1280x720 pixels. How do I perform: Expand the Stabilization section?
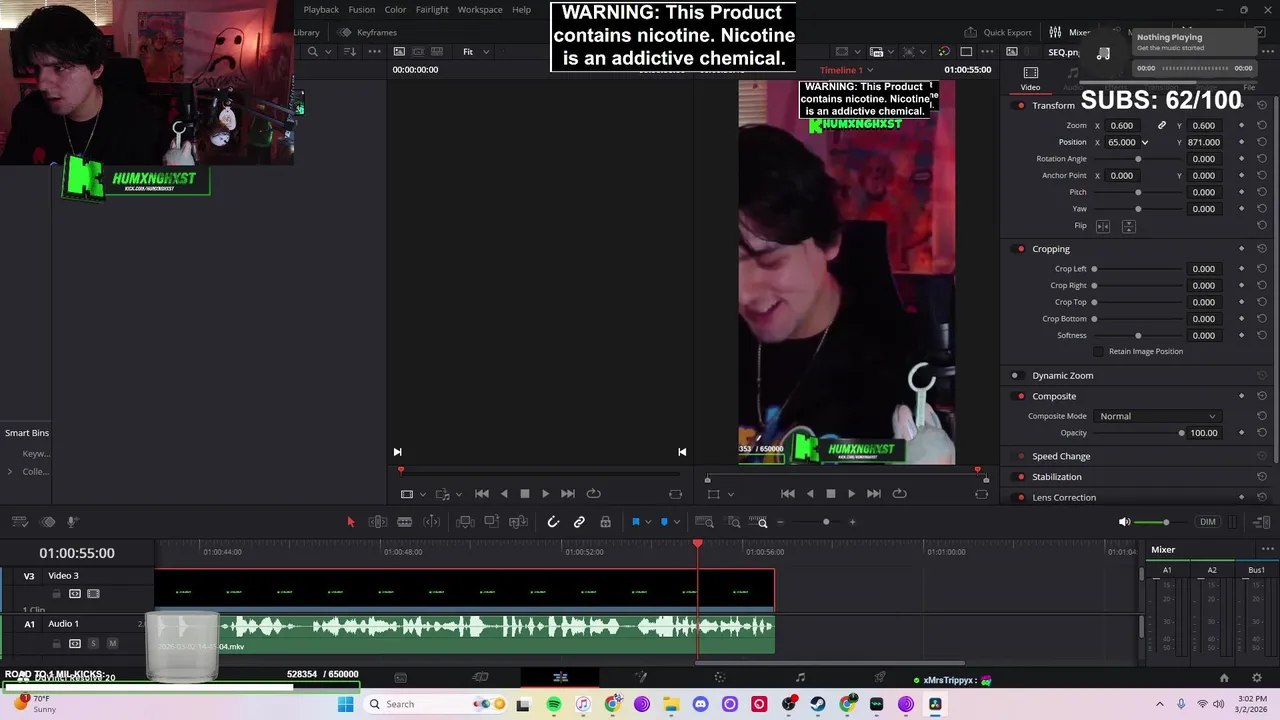click(x=1057, y=477)
